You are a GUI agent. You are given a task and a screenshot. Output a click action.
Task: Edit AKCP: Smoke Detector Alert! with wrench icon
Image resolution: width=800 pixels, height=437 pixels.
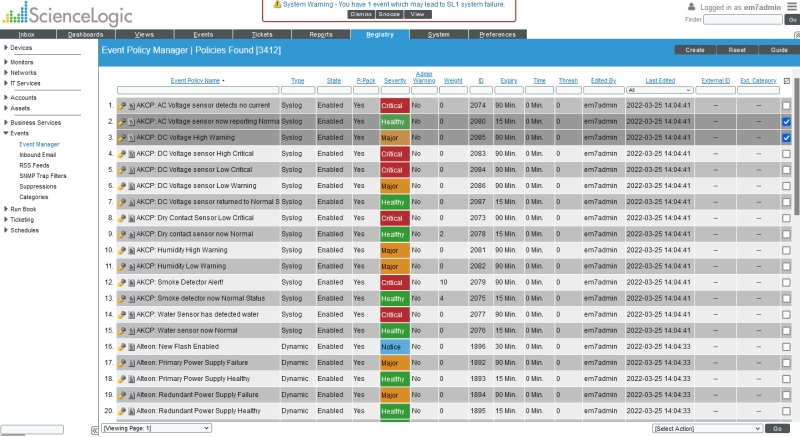122,282
